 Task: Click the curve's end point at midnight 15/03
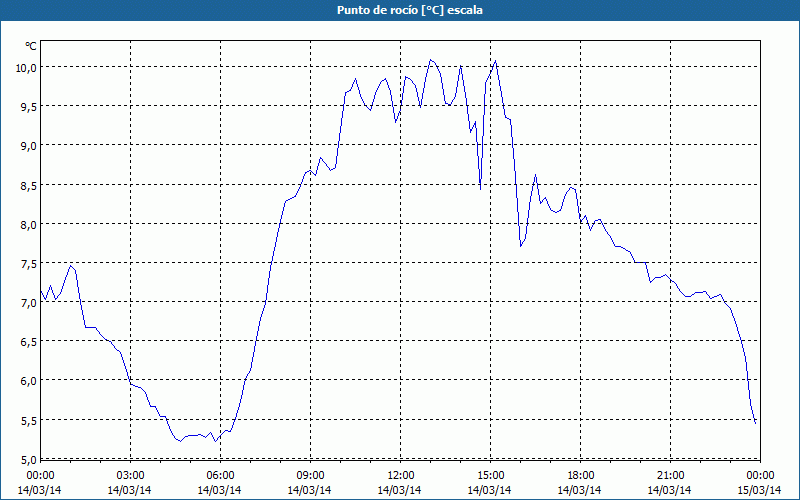pos(755,423)
